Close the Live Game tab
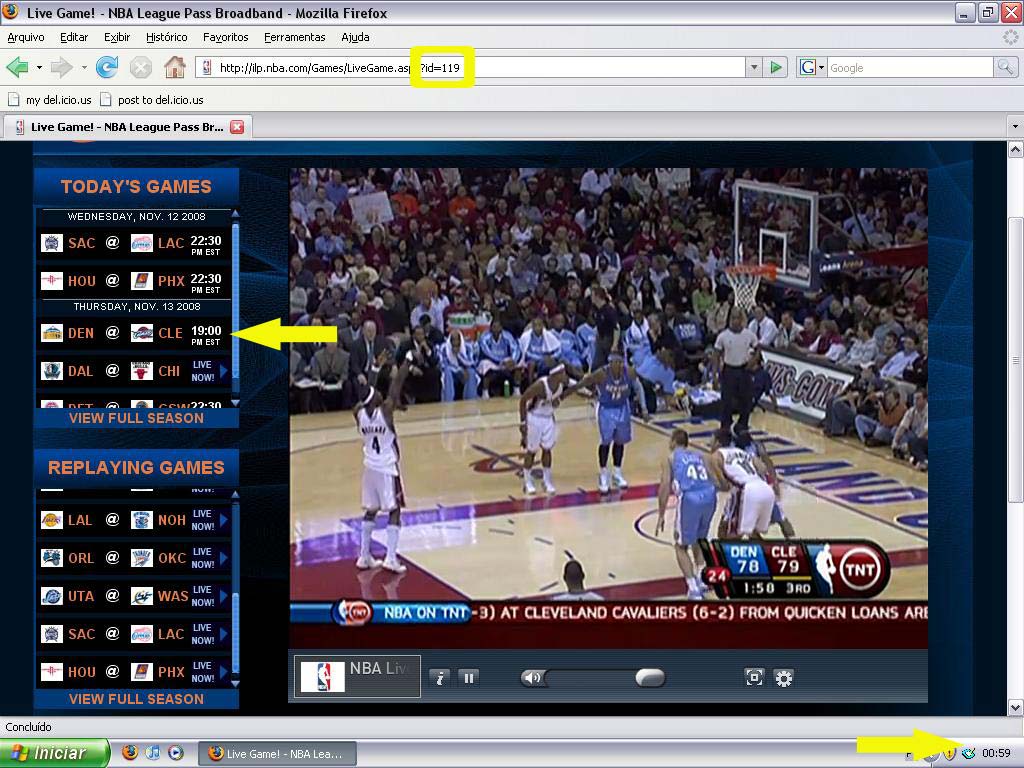 point(237,127)
